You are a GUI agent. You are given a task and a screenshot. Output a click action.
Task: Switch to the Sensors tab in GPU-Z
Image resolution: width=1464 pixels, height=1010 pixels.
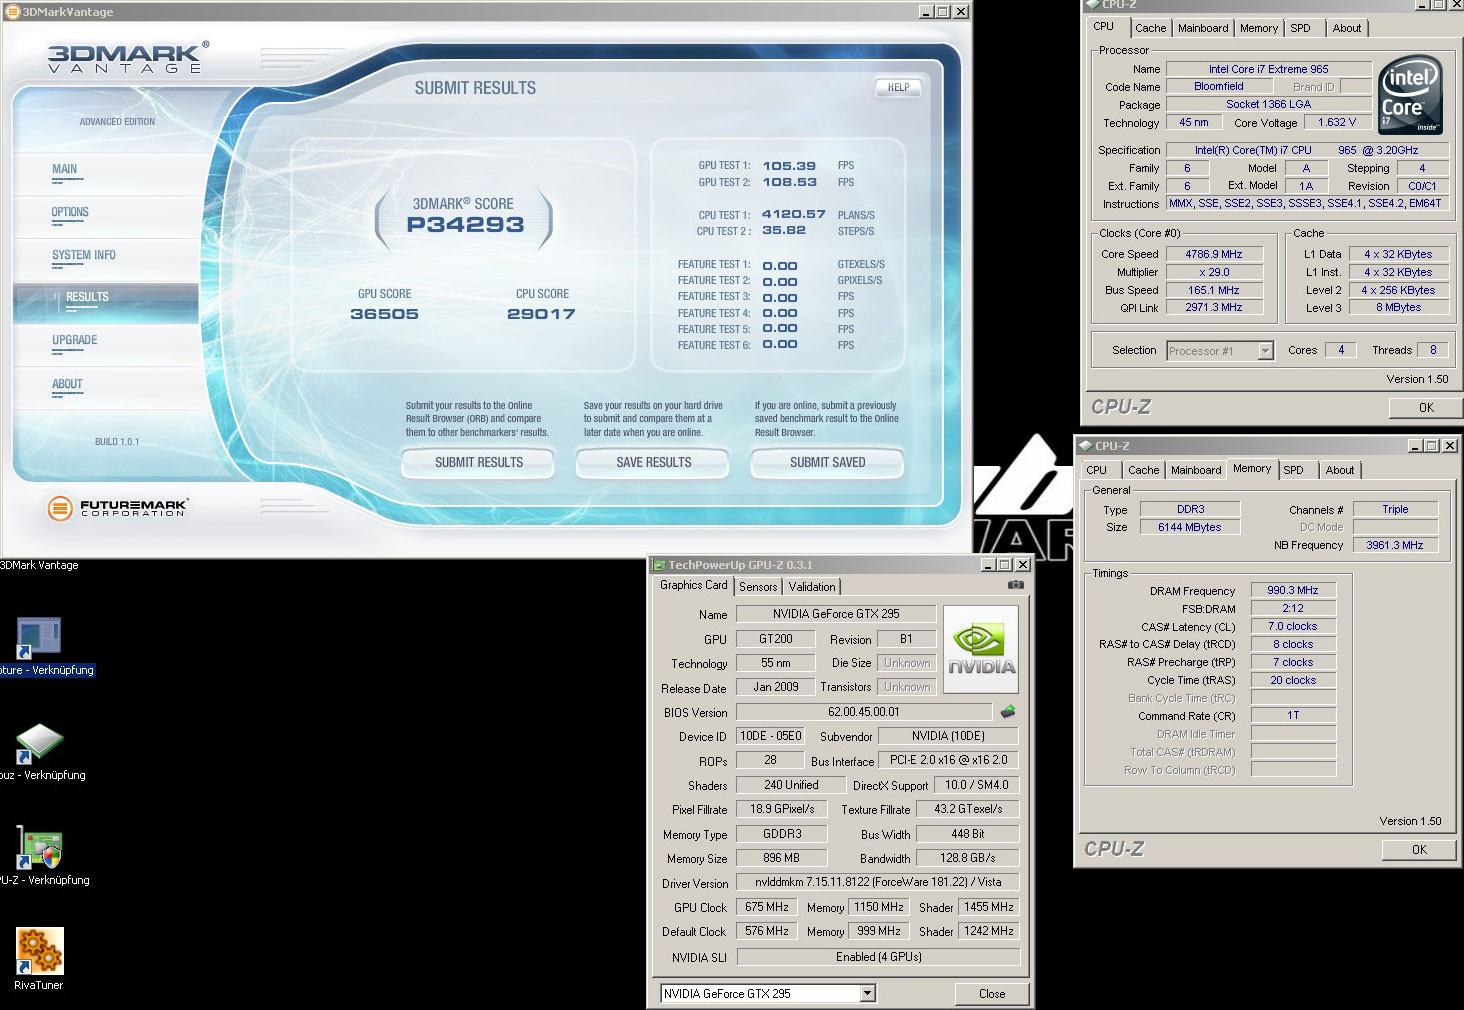click(758, 587)
